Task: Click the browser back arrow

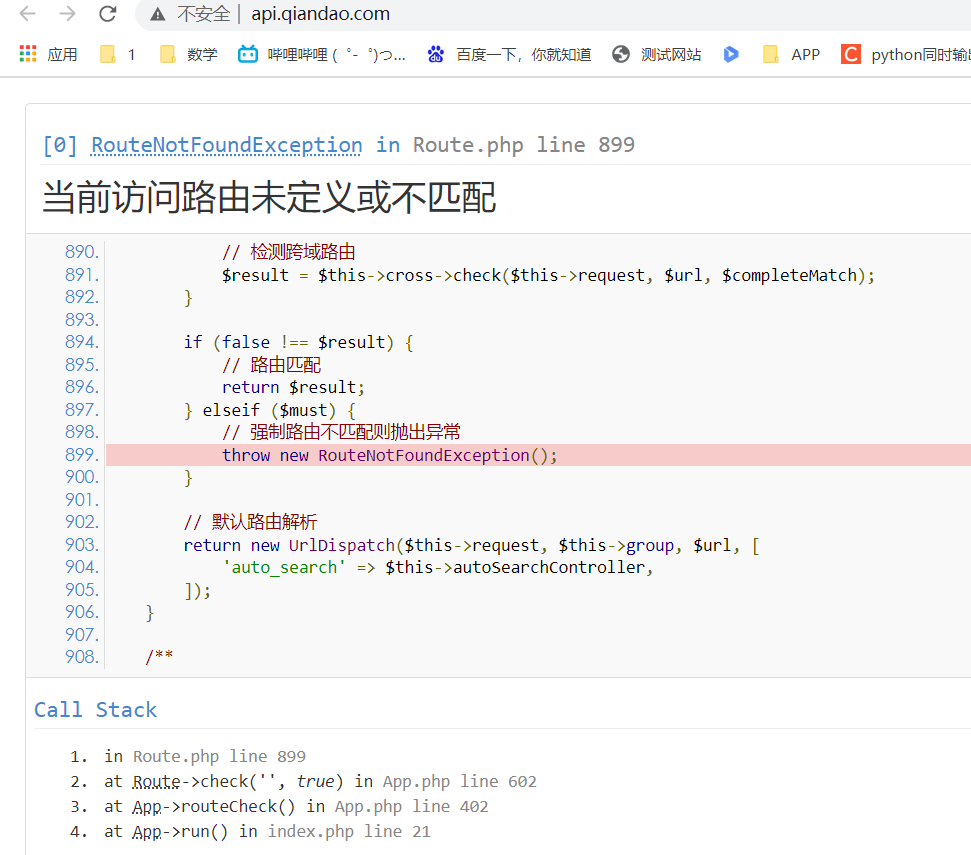Action: tap(25, 14)
